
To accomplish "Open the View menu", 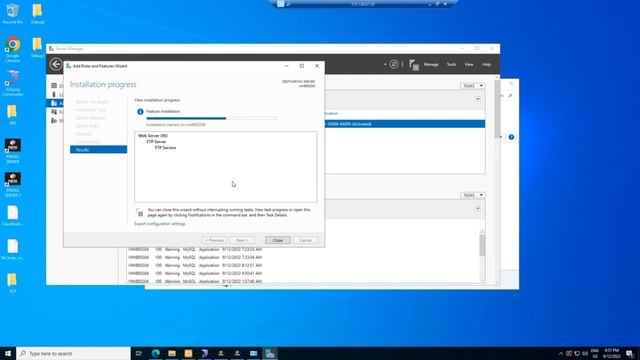I will [x=469, y=64].
